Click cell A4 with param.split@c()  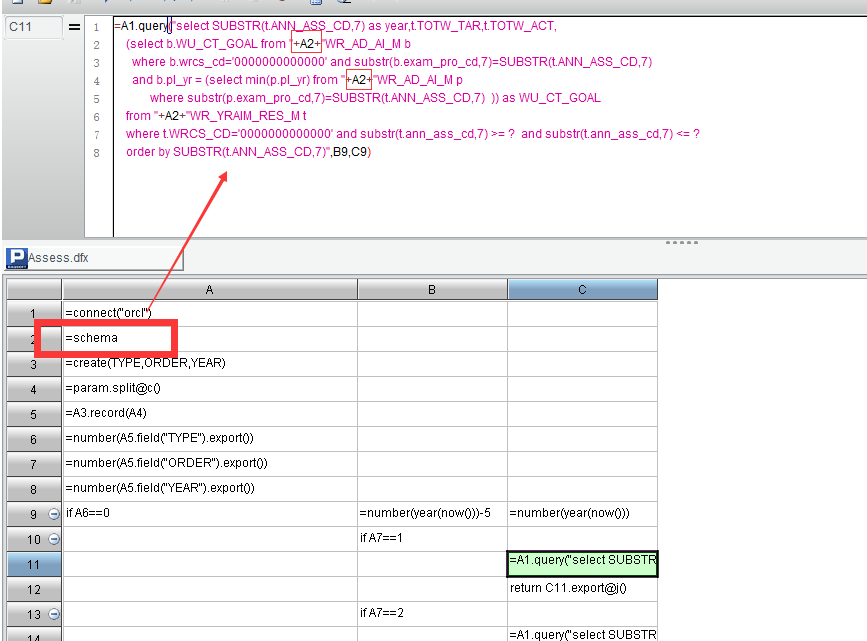(209, 388)
